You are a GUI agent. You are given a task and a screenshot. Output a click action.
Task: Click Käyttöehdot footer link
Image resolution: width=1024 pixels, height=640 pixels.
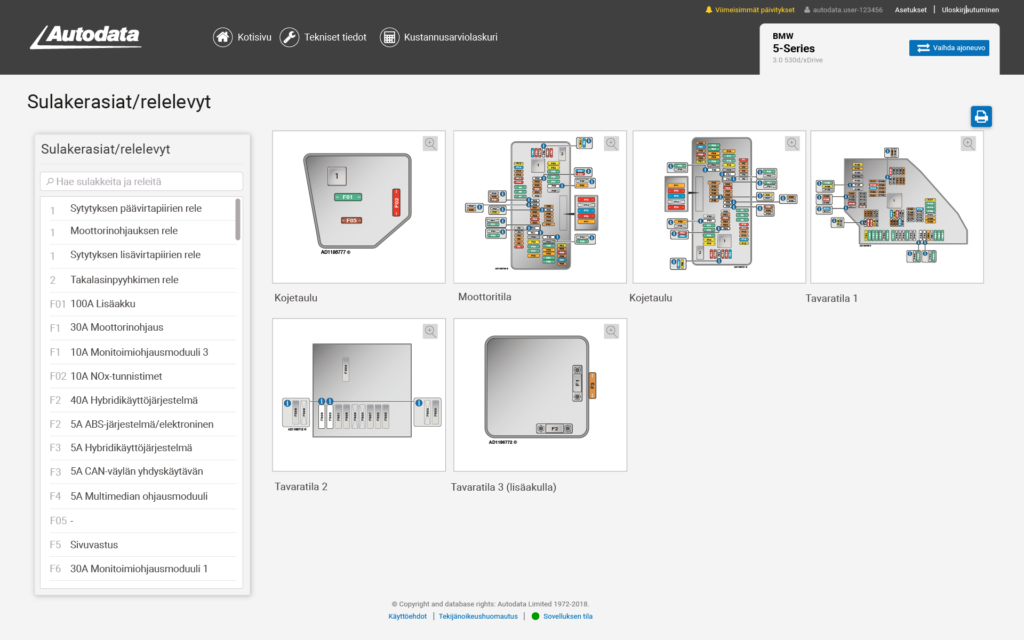407,616
